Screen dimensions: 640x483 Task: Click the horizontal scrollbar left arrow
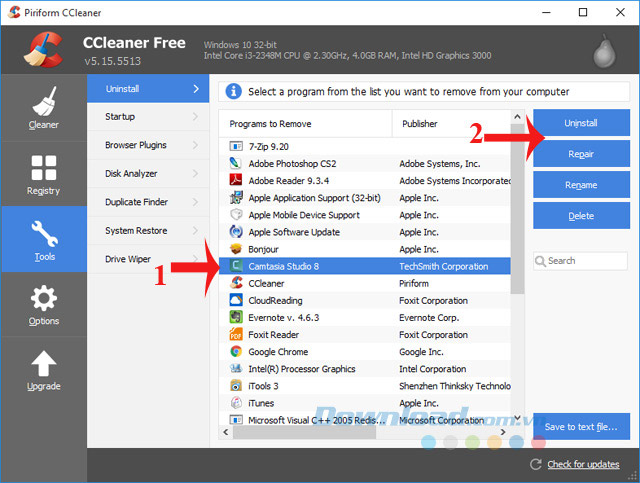(x=226, y=432)
